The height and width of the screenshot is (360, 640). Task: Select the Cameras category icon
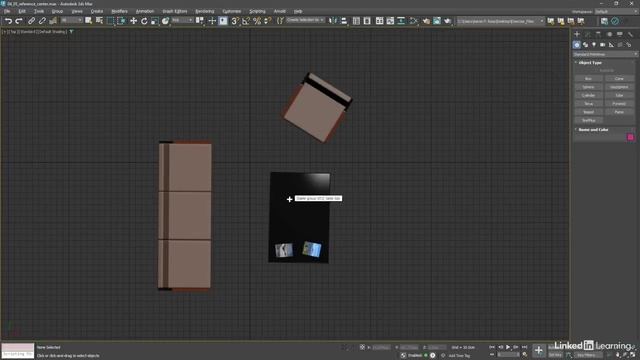(x=602, y=44)
